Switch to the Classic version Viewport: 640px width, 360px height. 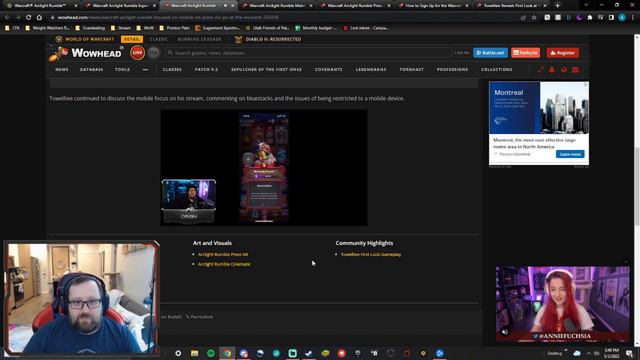pyautogui.click(x=159, y=39)
